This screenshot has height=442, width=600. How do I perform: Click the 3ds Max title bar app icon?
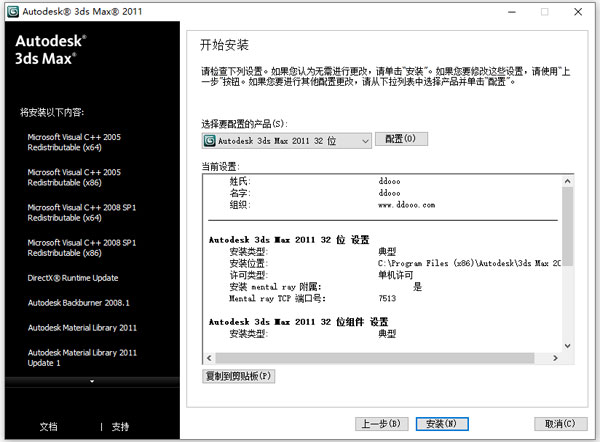(13, 11)
